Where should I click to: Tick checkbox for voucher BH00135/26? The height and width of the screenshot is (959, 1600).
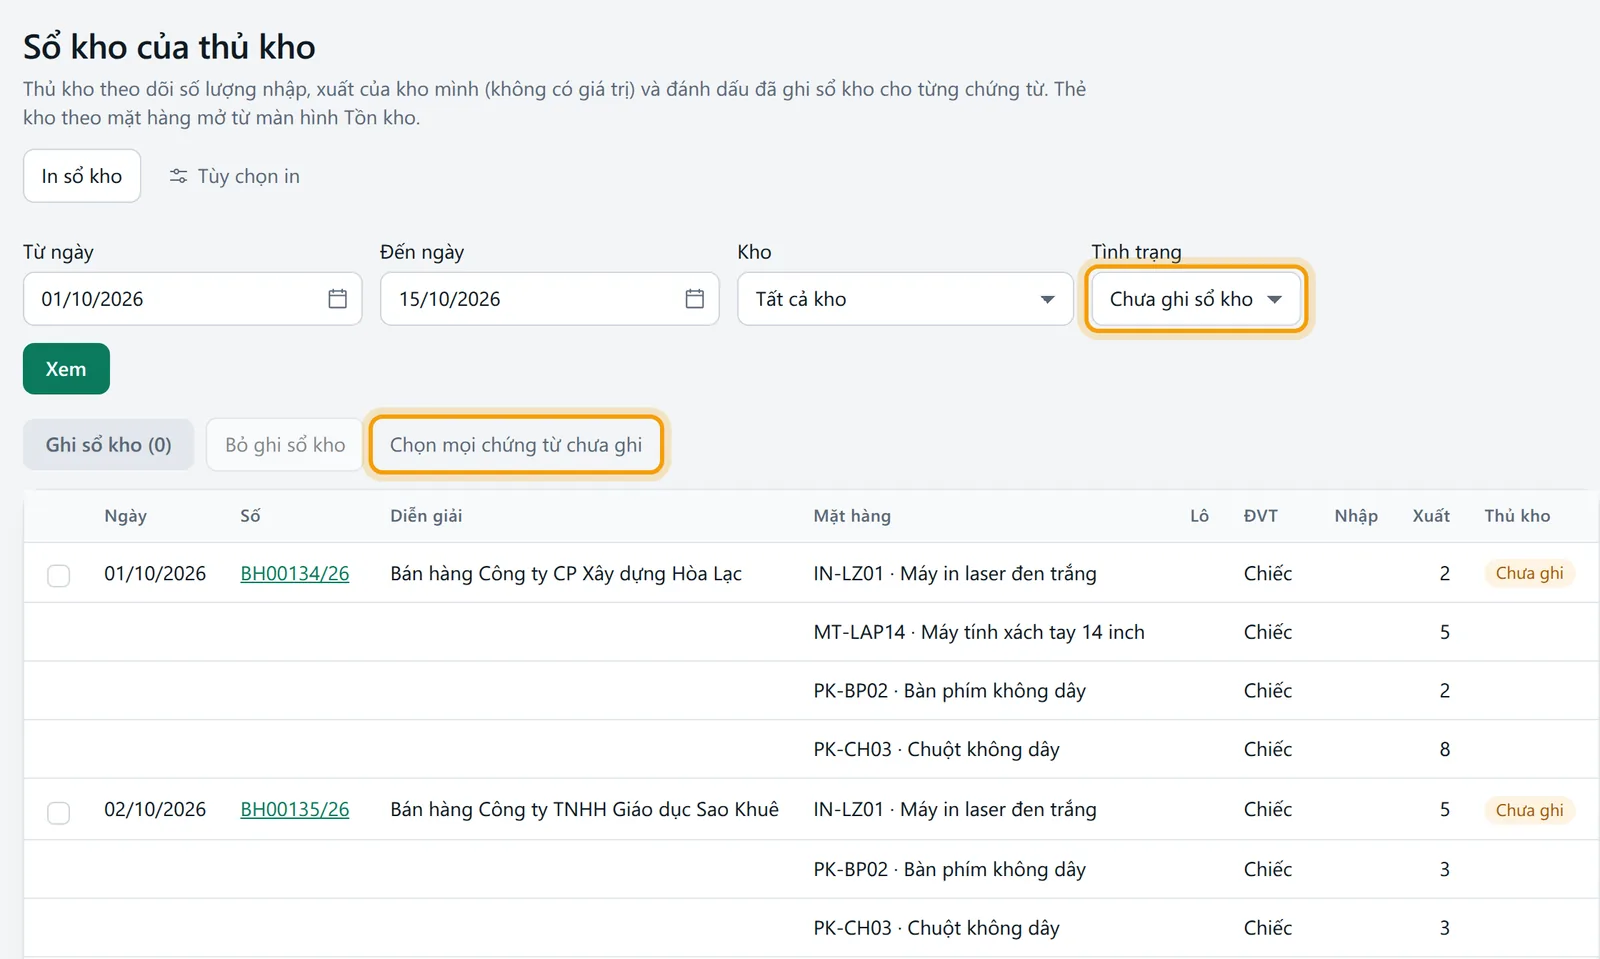(x=59, y=812)
